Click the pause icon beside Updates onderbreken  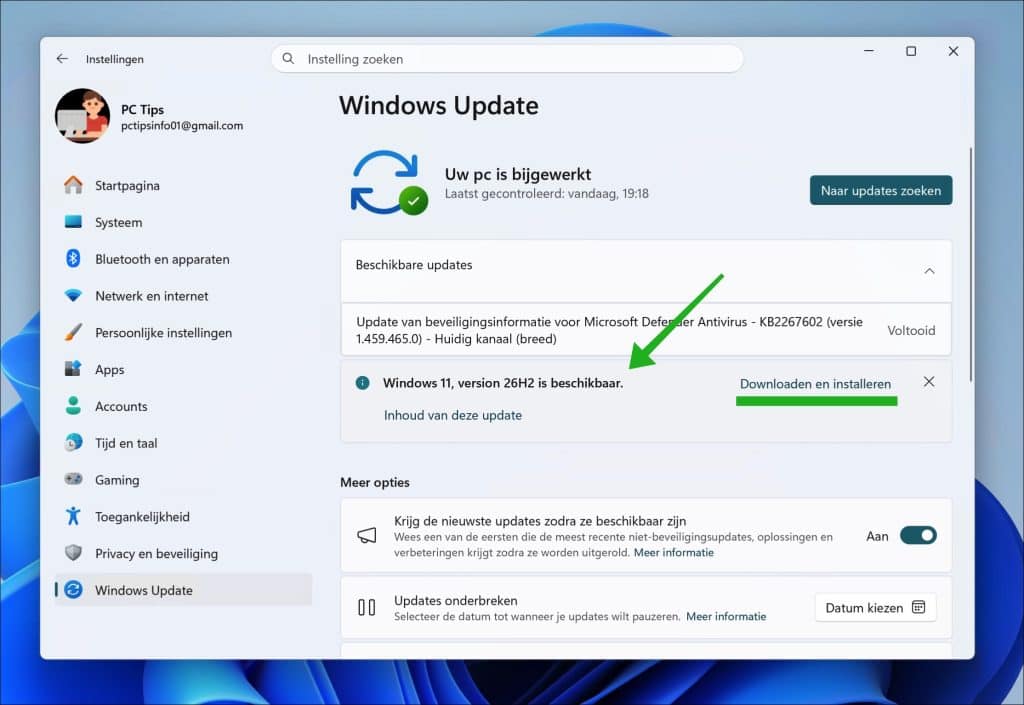[x=366, y=608]
